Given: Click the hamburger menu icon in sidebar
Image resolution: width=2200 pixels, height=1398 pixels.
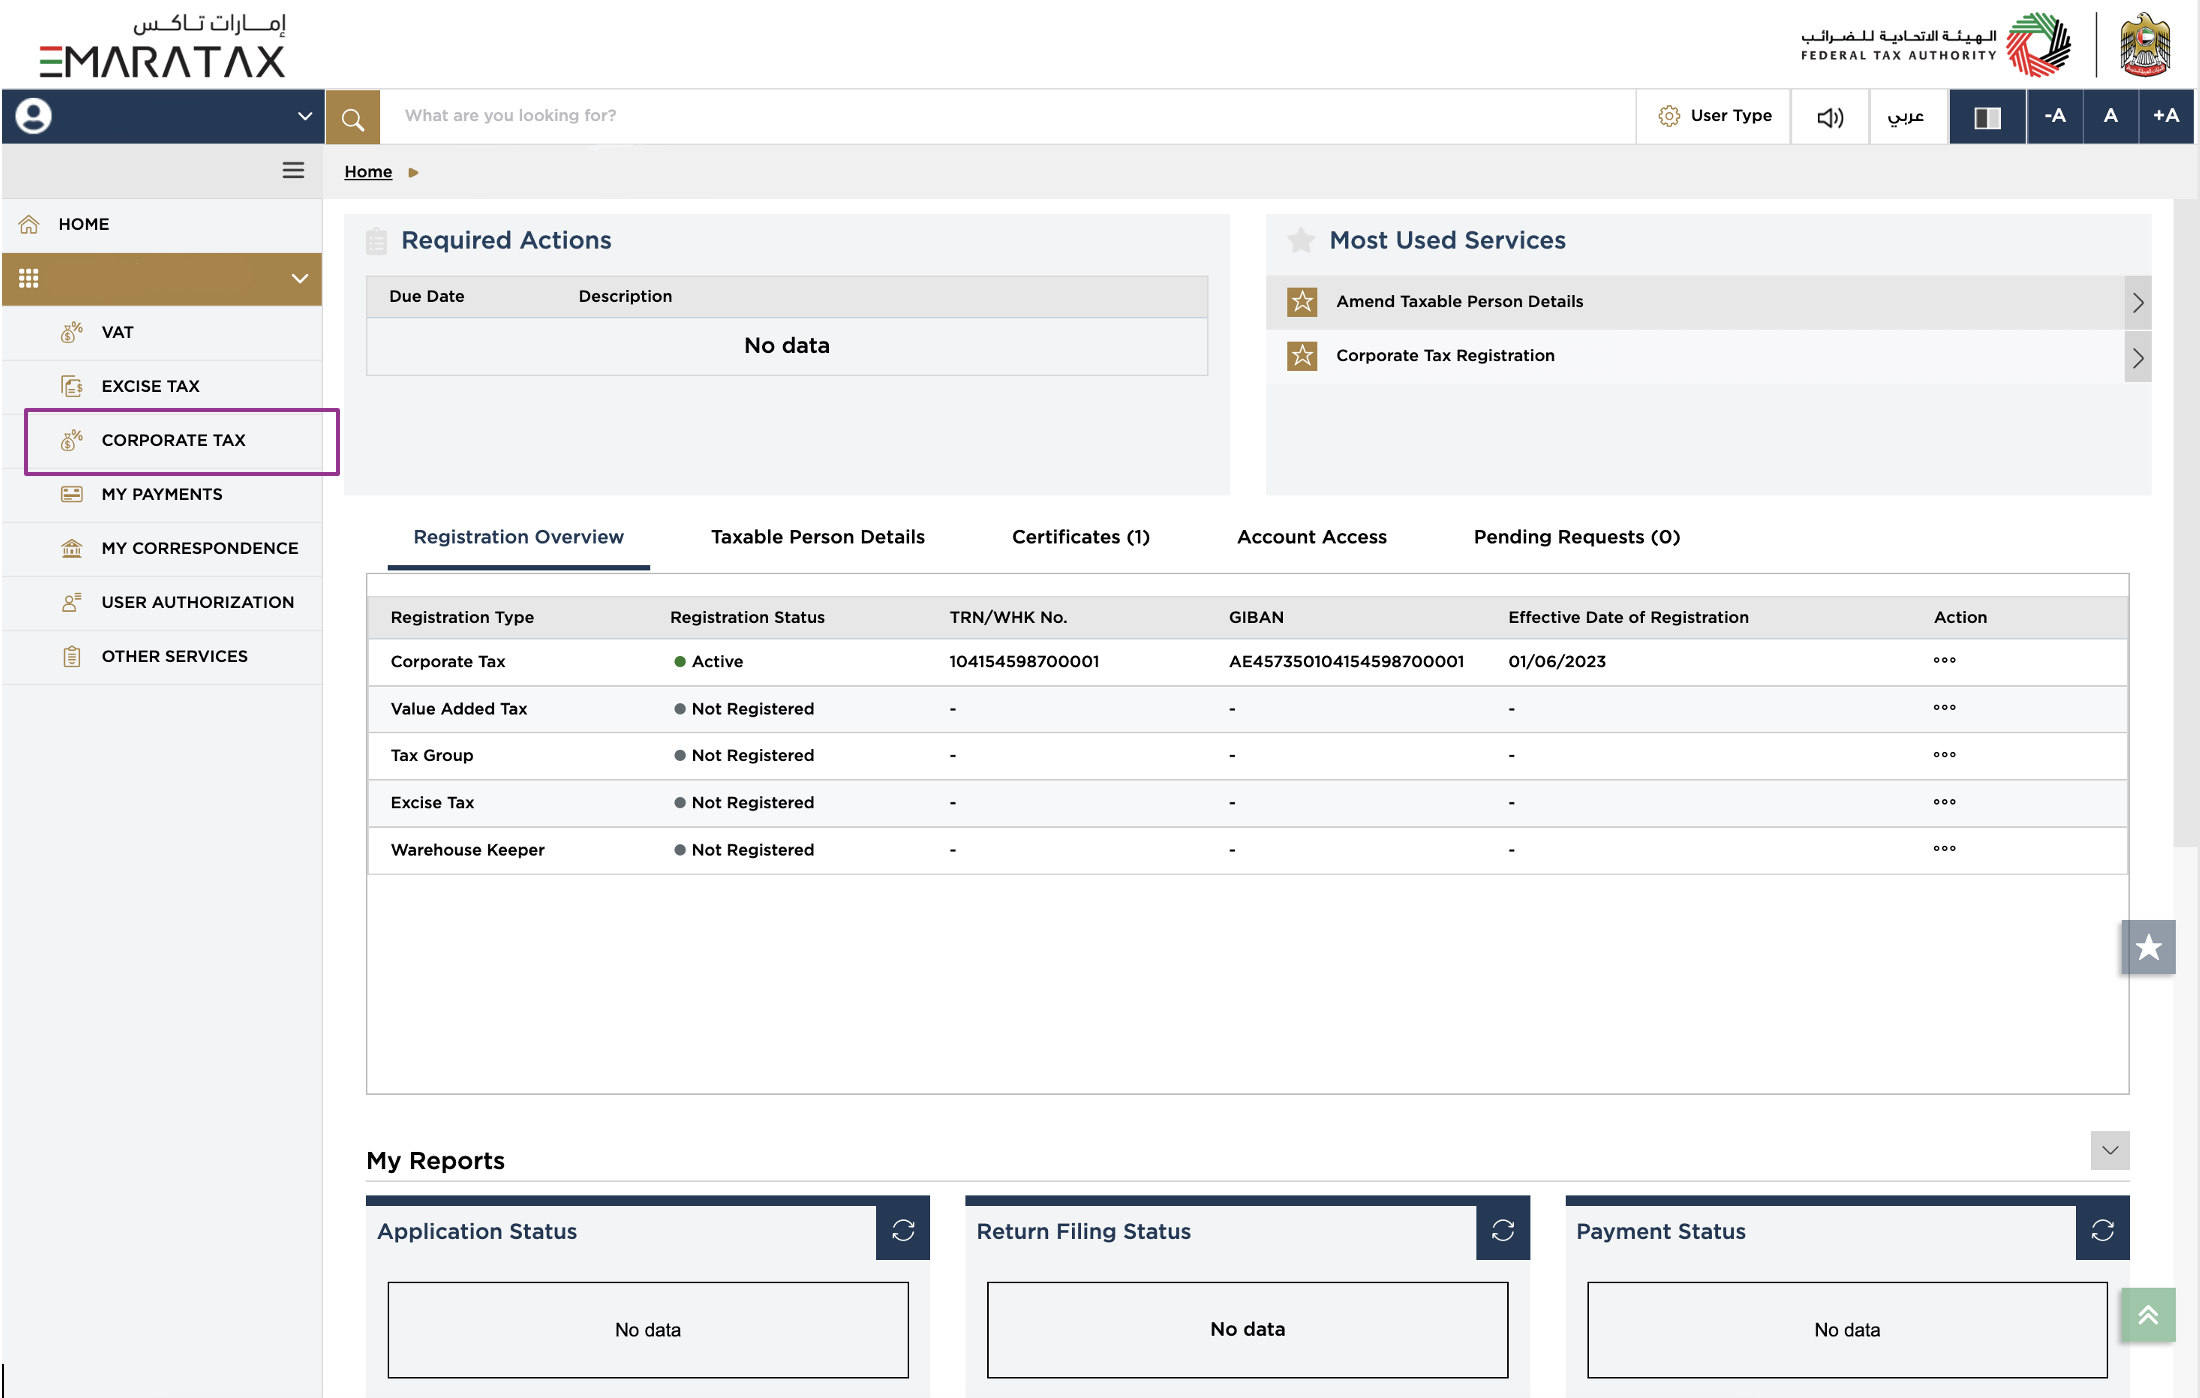Looking at the screenshot, I should 293,170.
